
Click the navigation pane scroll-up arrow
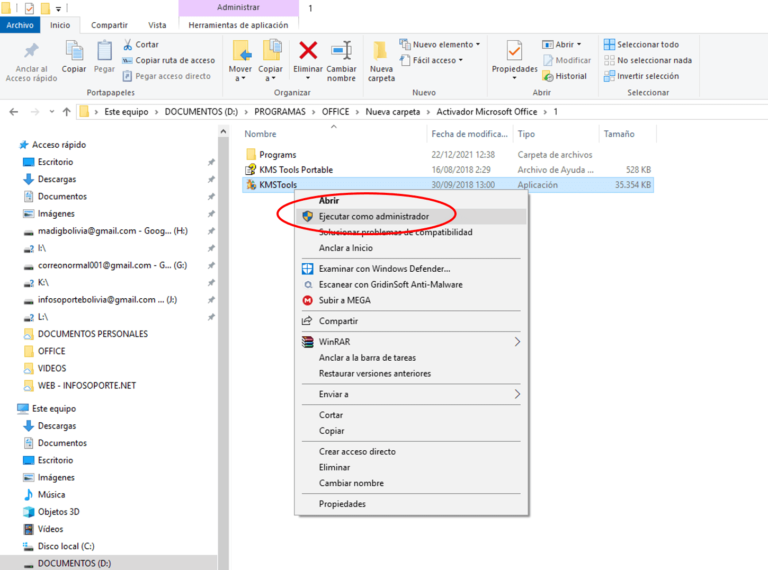click(223, 131)
